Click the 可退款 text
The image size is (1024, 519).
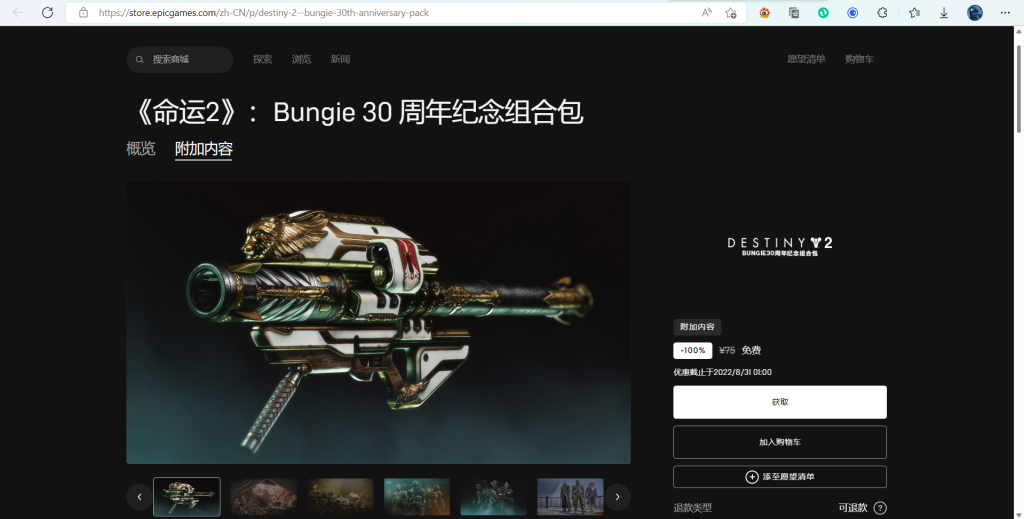853,508
